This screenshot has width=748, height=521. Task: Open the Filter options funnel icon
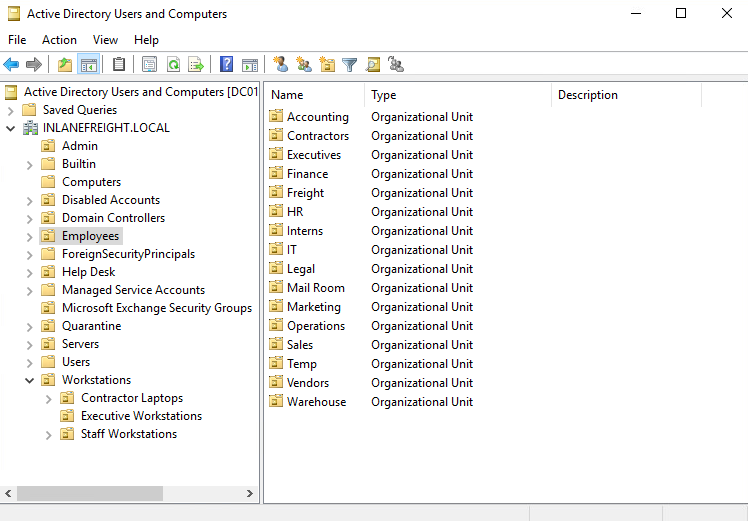coord(350,65)
